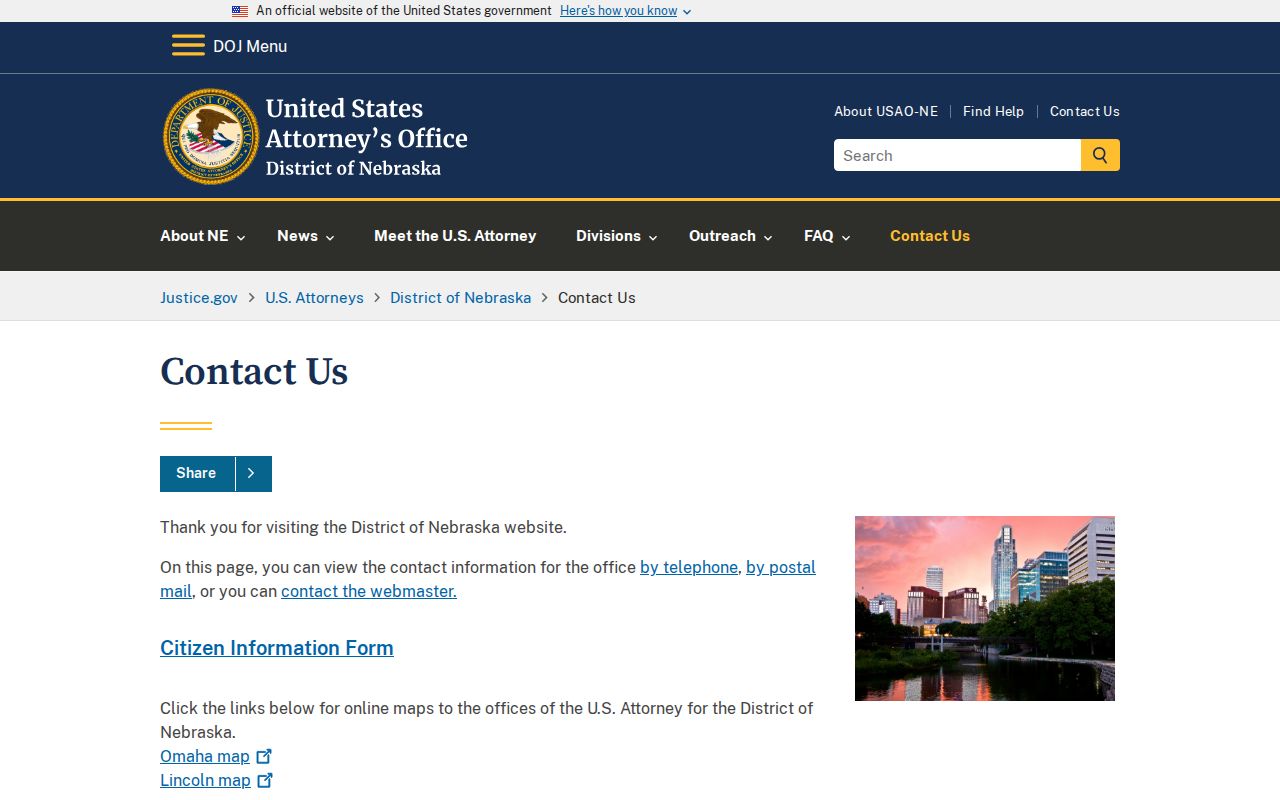Click external link icon beside Omaha map
The image size is (1280, 800).
[264, 756]
